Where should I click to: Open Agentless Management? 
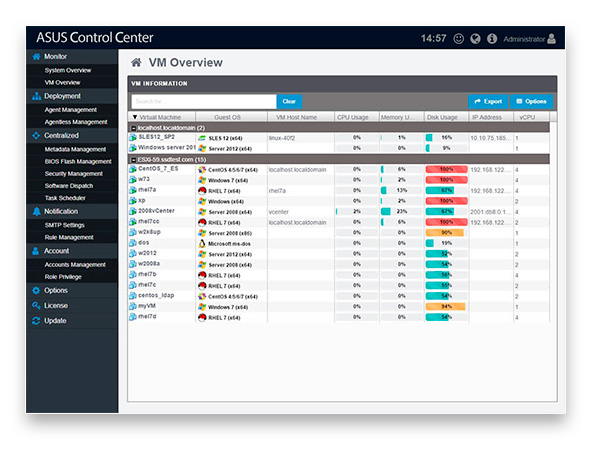(x=76, y=122)
